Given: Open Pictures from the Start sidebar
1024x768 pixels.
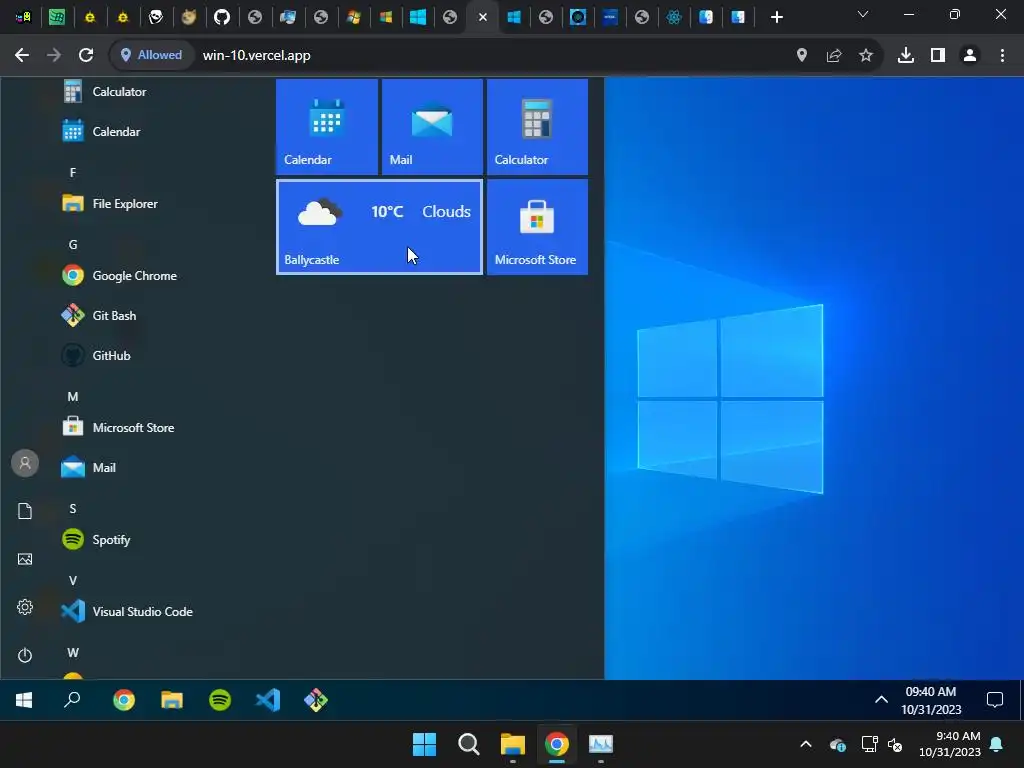Looking at the screenshot, I should coord(25,559).
